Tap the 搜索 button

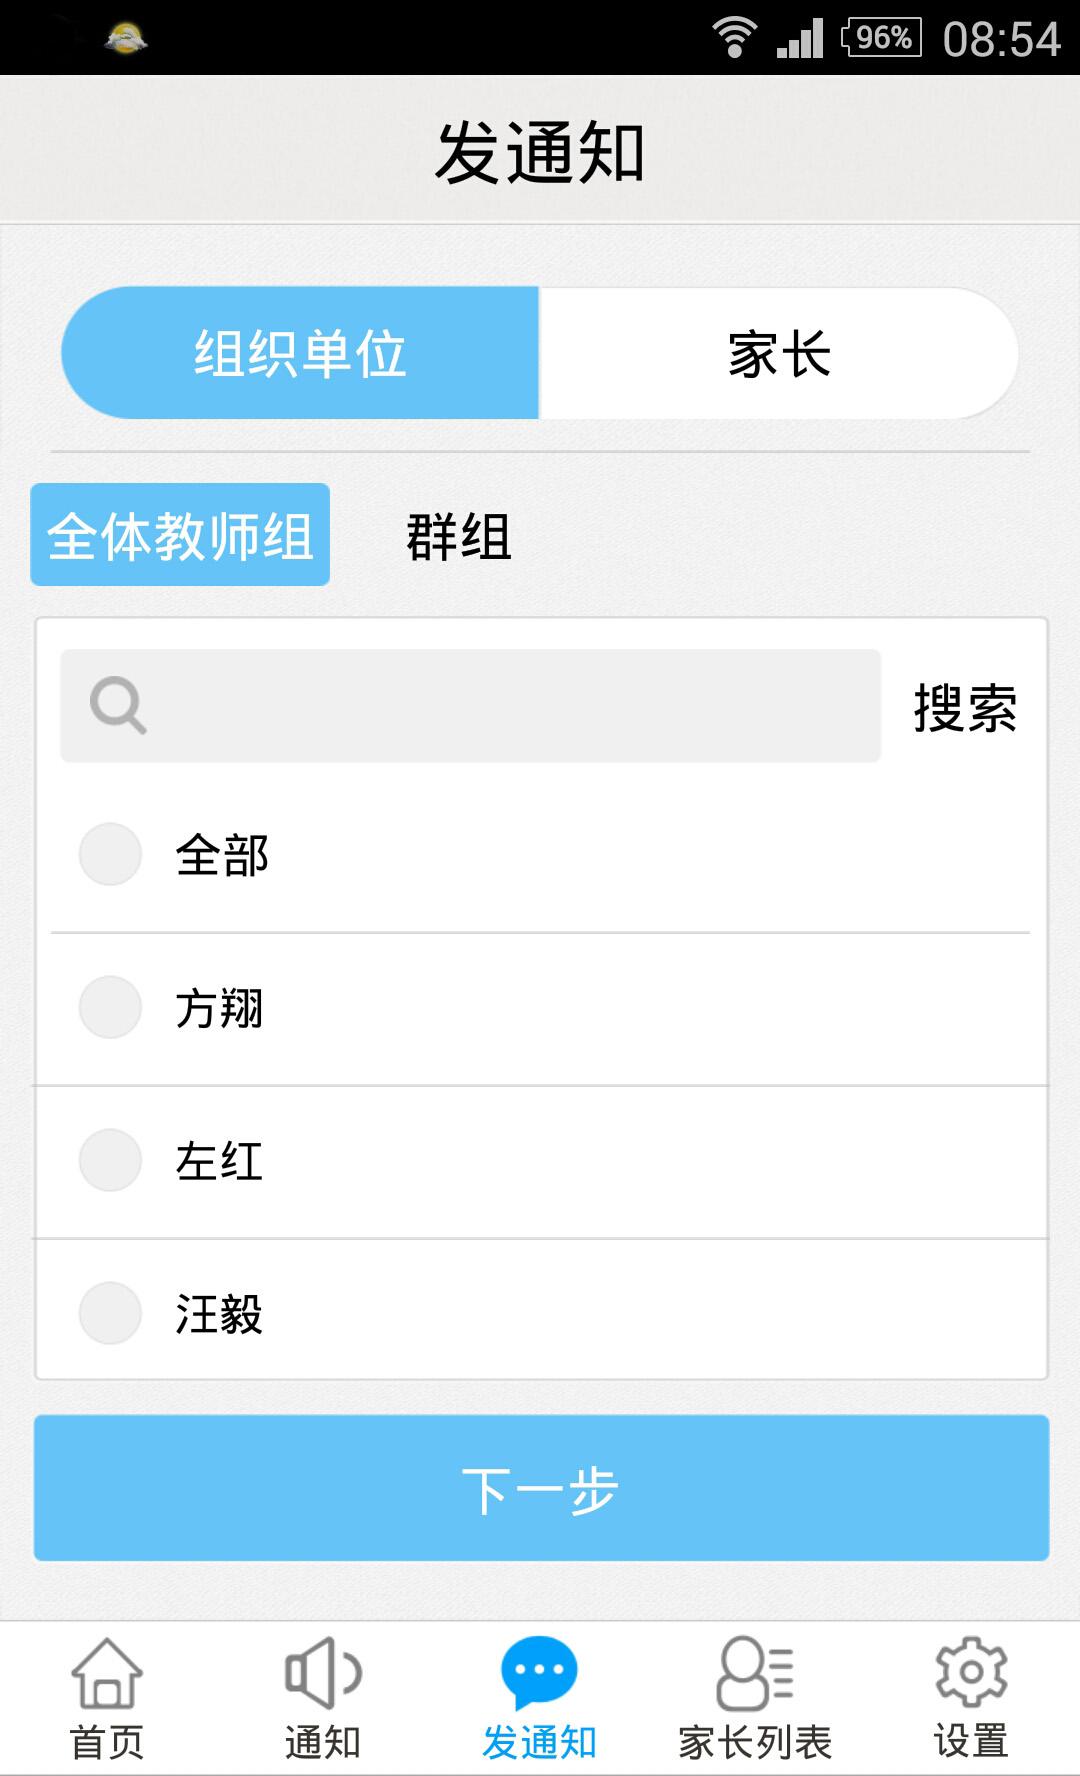click(x=965, y=708)
